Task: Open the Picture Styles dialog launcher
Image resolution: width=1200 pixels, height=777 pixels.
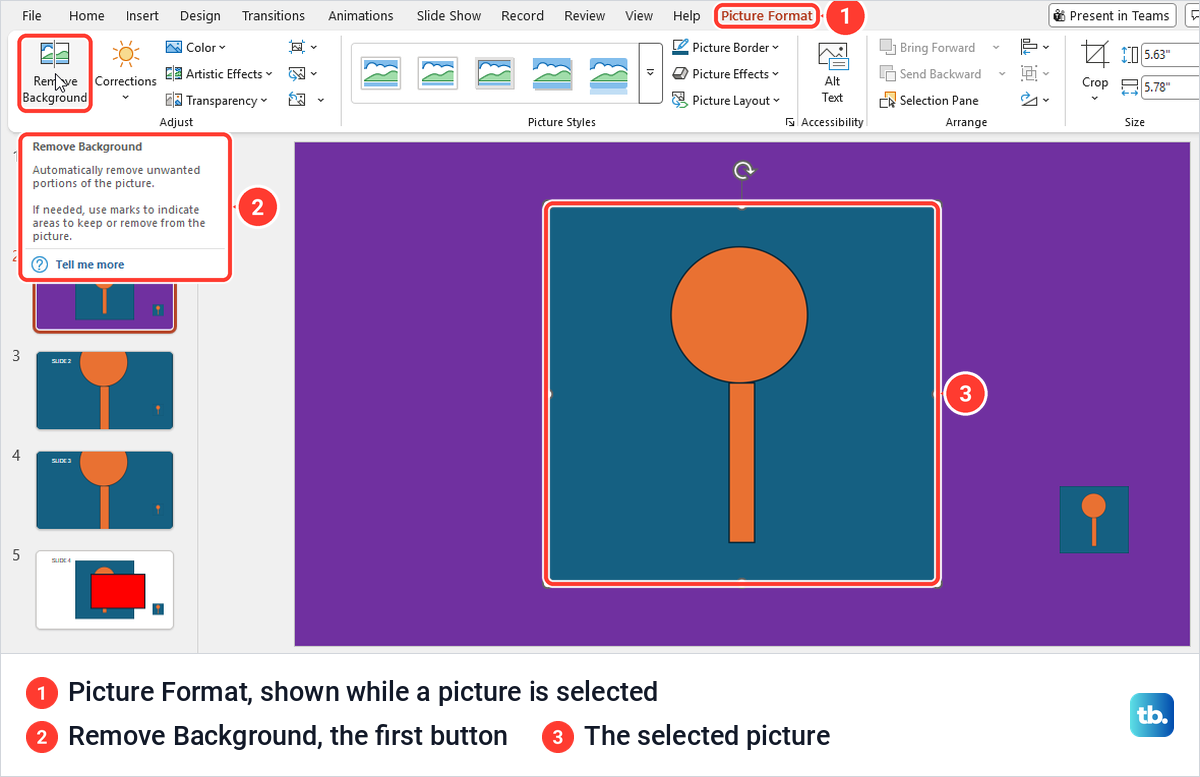Action: [790, 122]
